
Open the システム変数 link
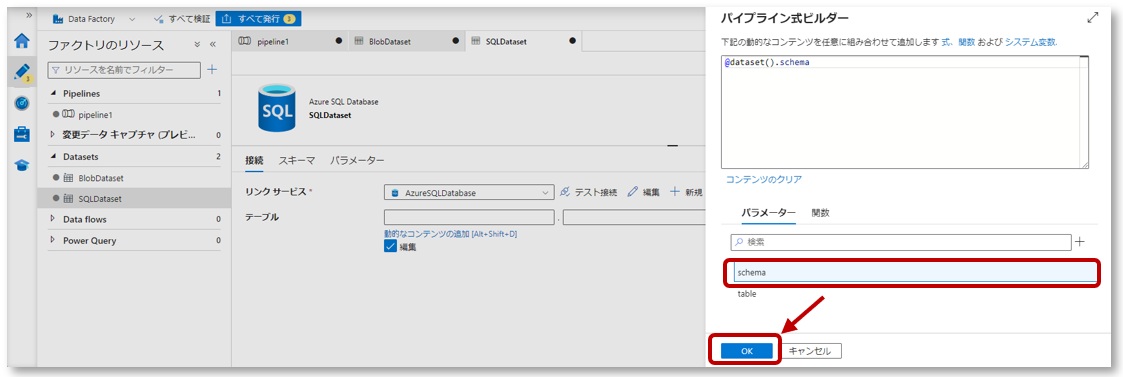click(x=1030, y=42)
